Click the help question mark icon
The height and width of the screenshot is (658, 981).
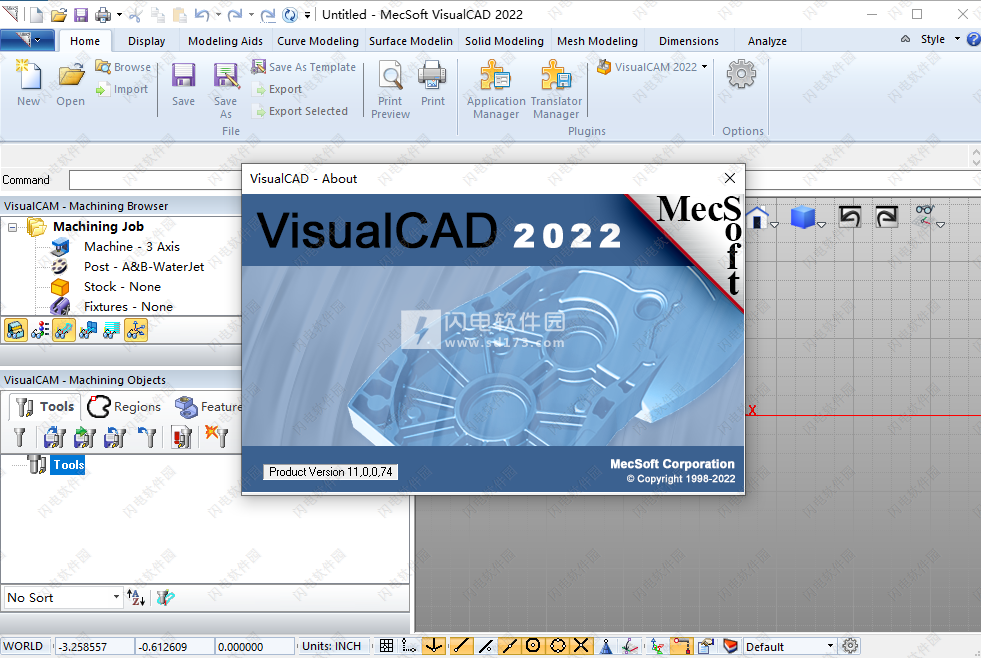point(973,39)
